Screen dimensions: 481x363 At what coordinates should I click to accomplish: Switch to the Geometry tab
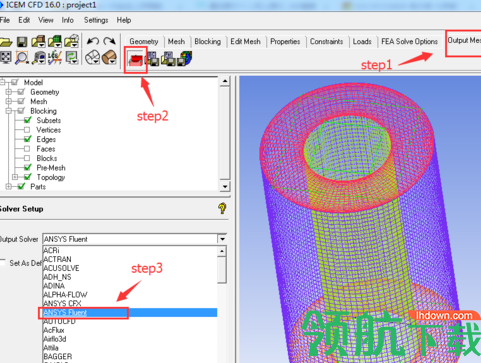click(144, 41)
